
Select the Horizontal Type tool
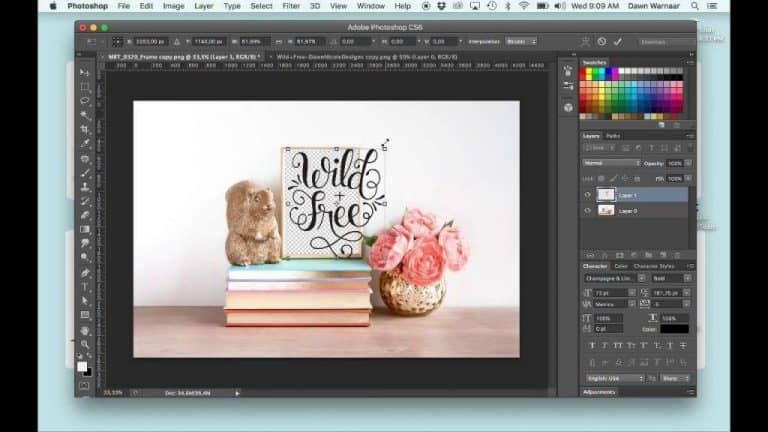[85, 287]
